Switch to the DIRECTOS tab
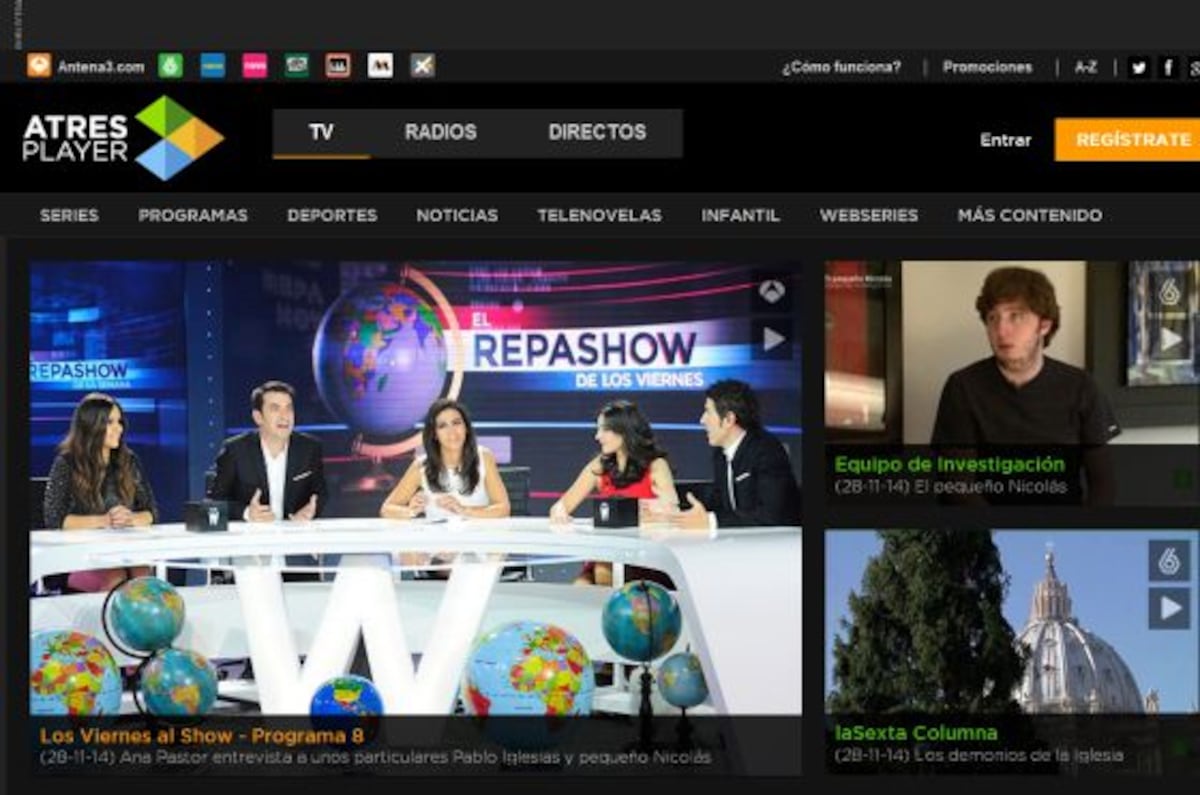Screen dimensions: 1200x795 click(597, 131)
